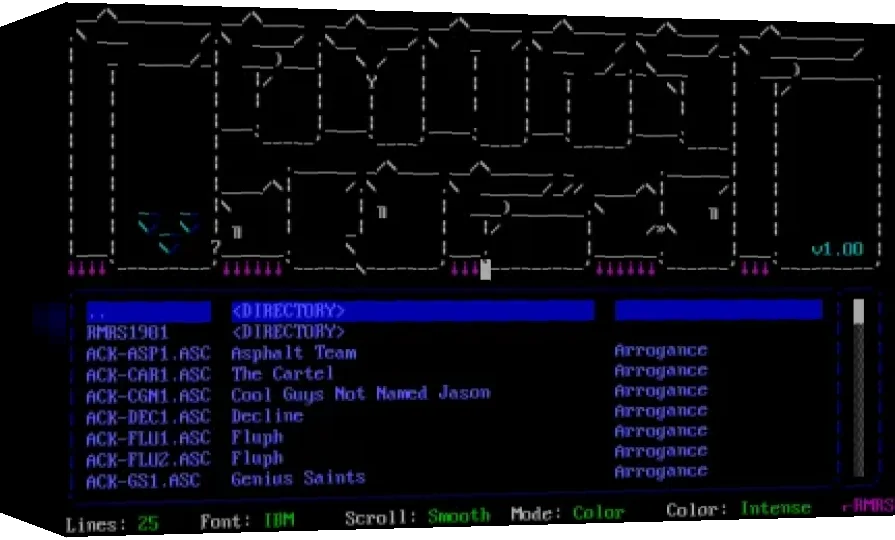Select the parent directory '..' entry
Screen dimensions: 895x540
click(x=148, y=312)
